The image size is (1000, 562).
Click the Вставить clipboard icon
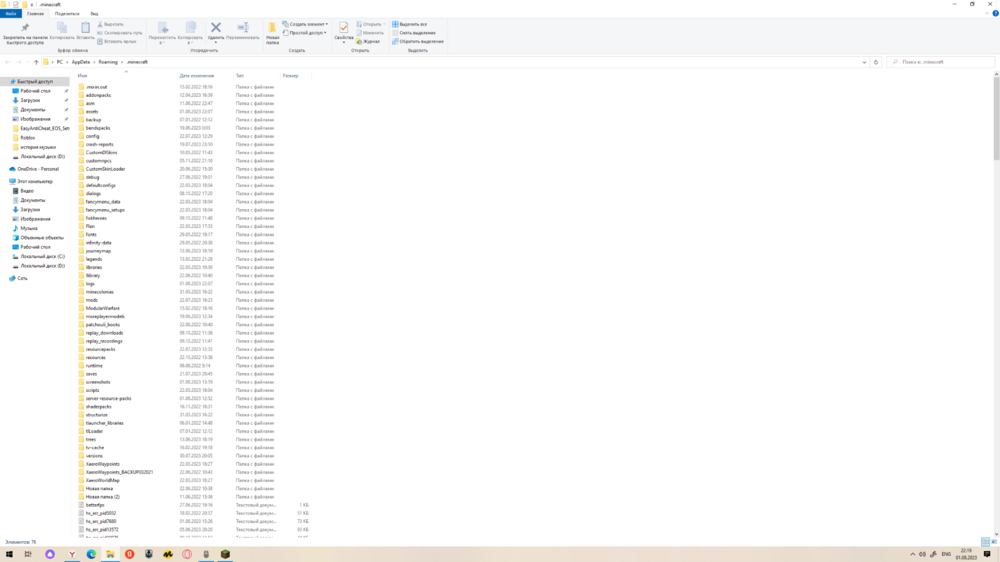click(85, 28)
